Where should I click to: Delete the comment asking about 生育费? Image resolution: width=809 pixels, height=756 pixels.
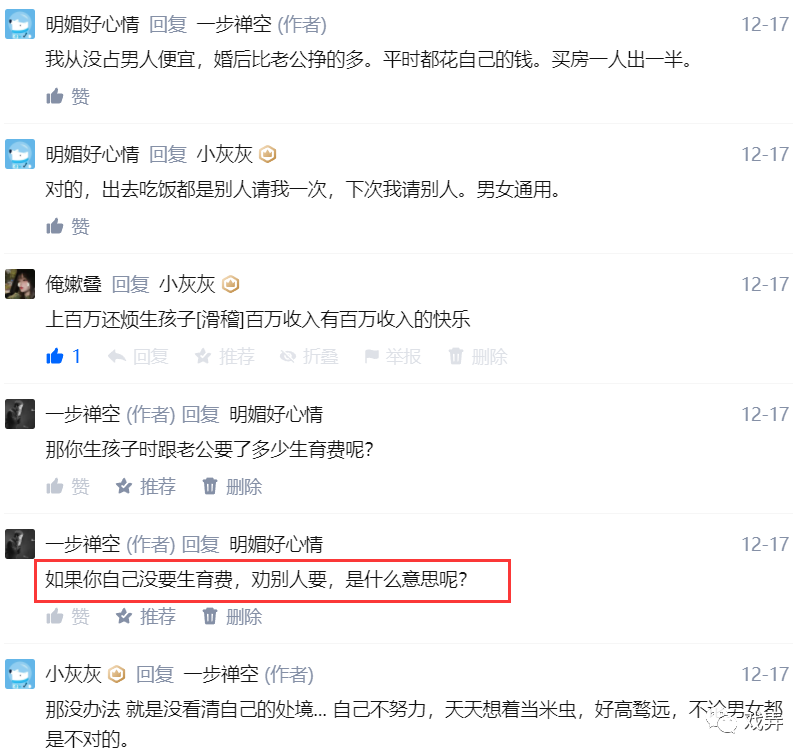click(232, 487)
